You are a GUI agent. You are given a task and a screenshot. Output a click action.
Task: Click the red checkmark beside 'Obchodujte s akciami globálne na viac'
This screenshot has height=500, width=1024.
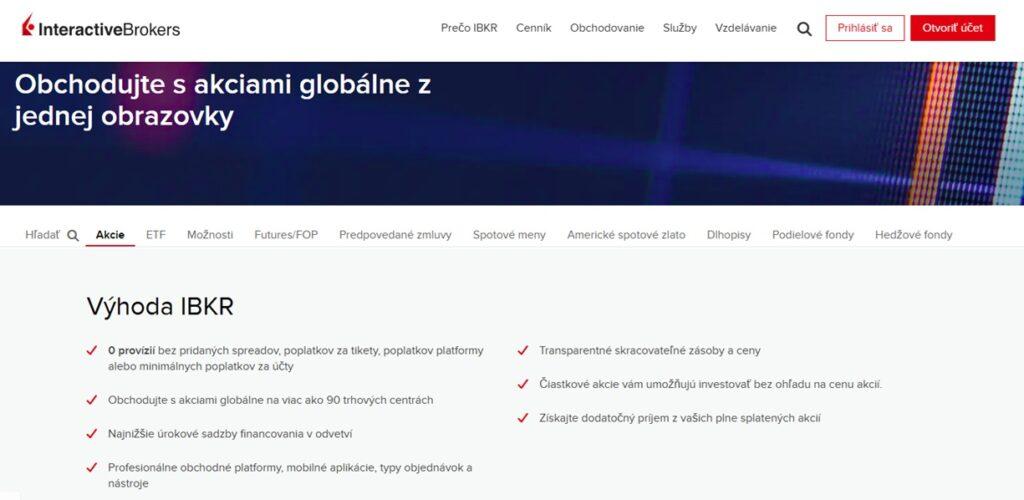91,400
